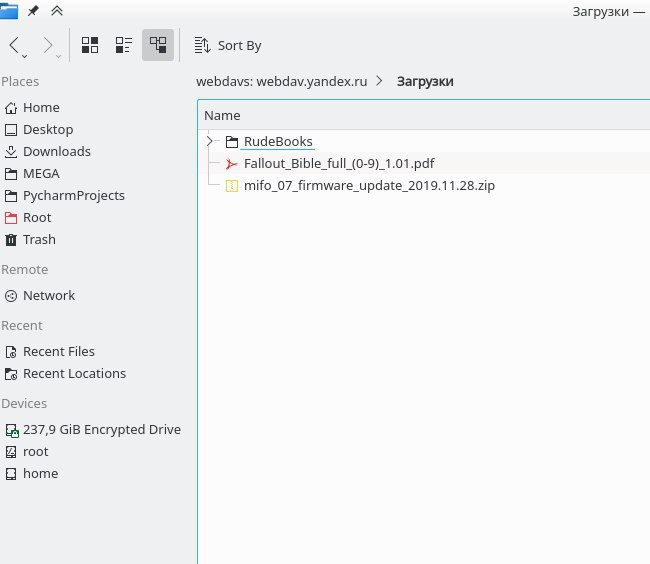Switch to Icons view mode

[x=90, y=45]
